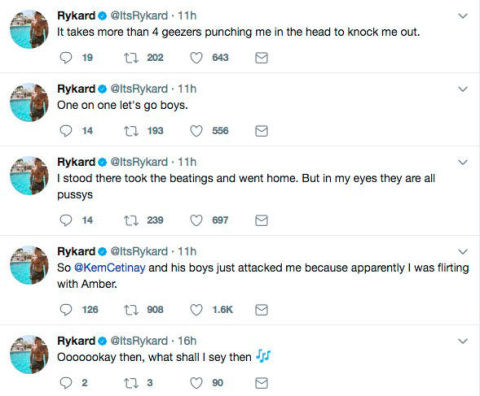Send 'One on one' tweet via direct message

pyautogui.click(x=261, y=131)
